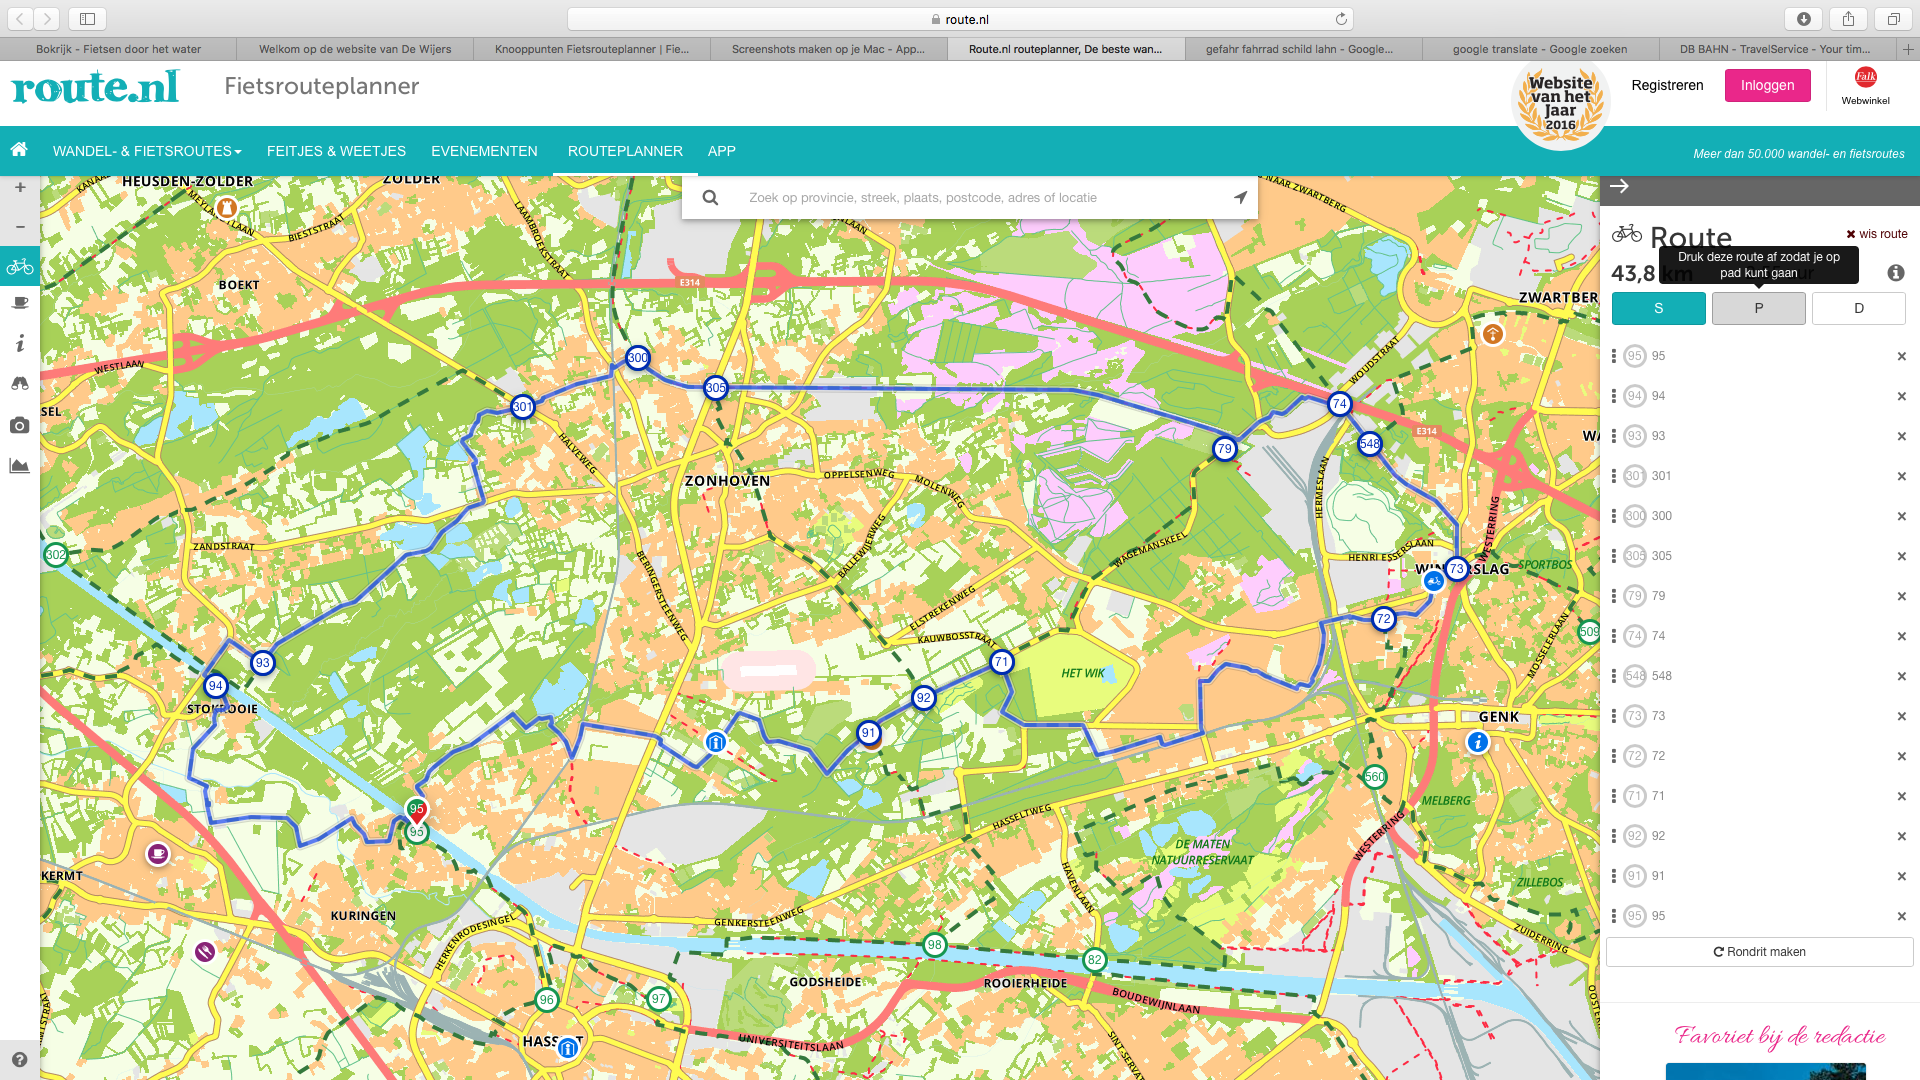The height and width of the screenshot is (1080, 1920).
Task: Open the Evenementen menu item
Action: (x=484, y=151)
